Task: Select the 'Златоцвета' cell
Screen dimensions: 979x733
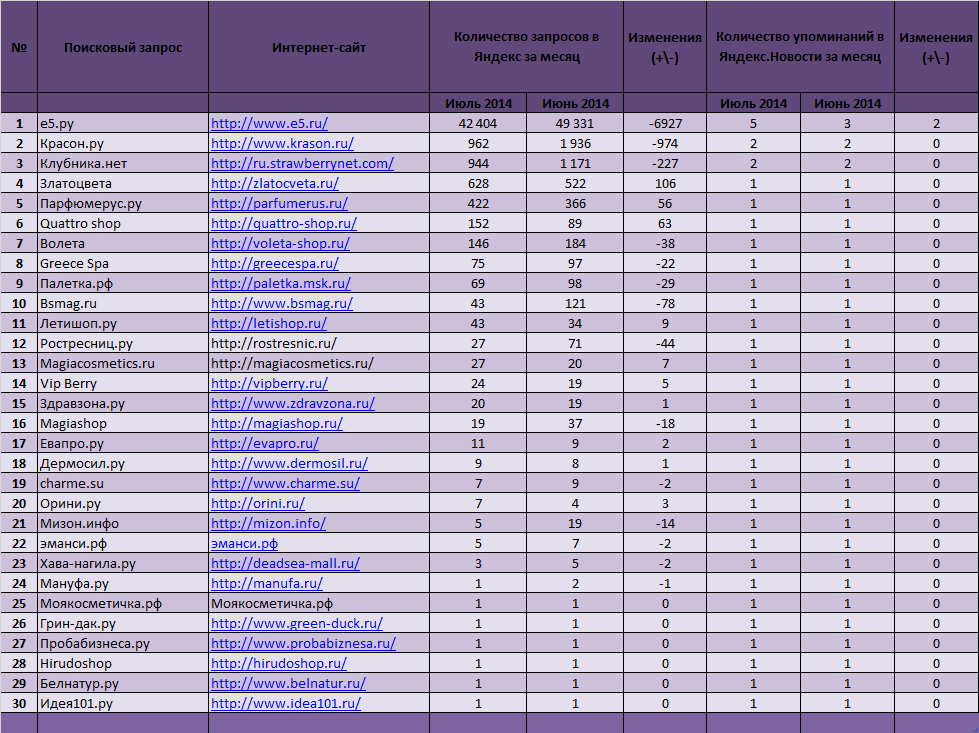Action: [x=123, y=184]
